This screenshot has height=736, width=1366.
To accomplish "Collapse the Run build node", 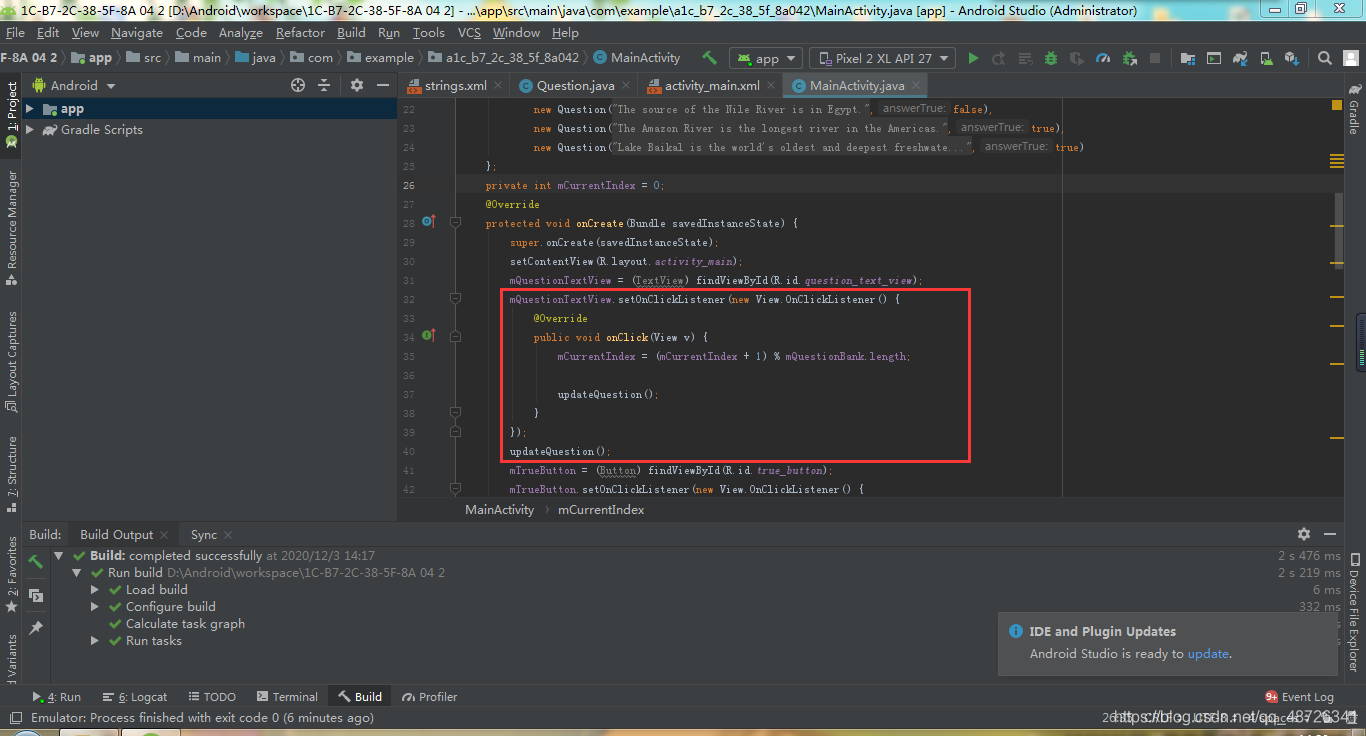I will (77, 572).
